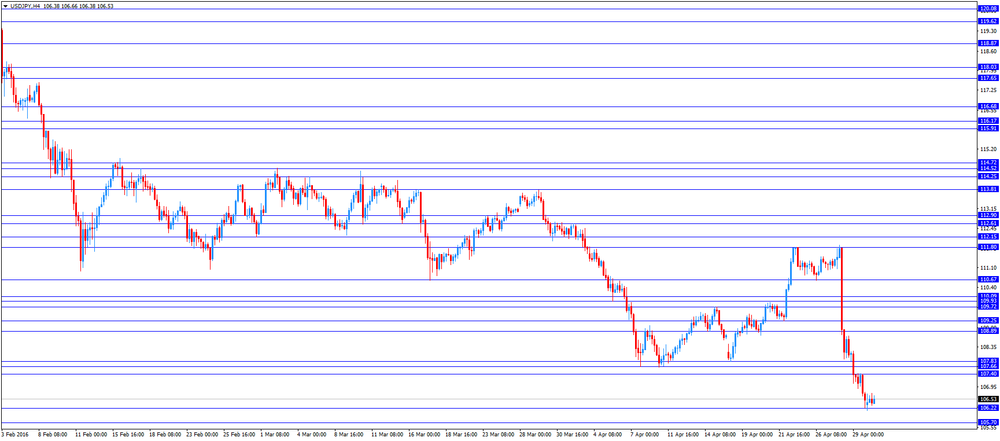Click the 116.17 price level label

988,121
